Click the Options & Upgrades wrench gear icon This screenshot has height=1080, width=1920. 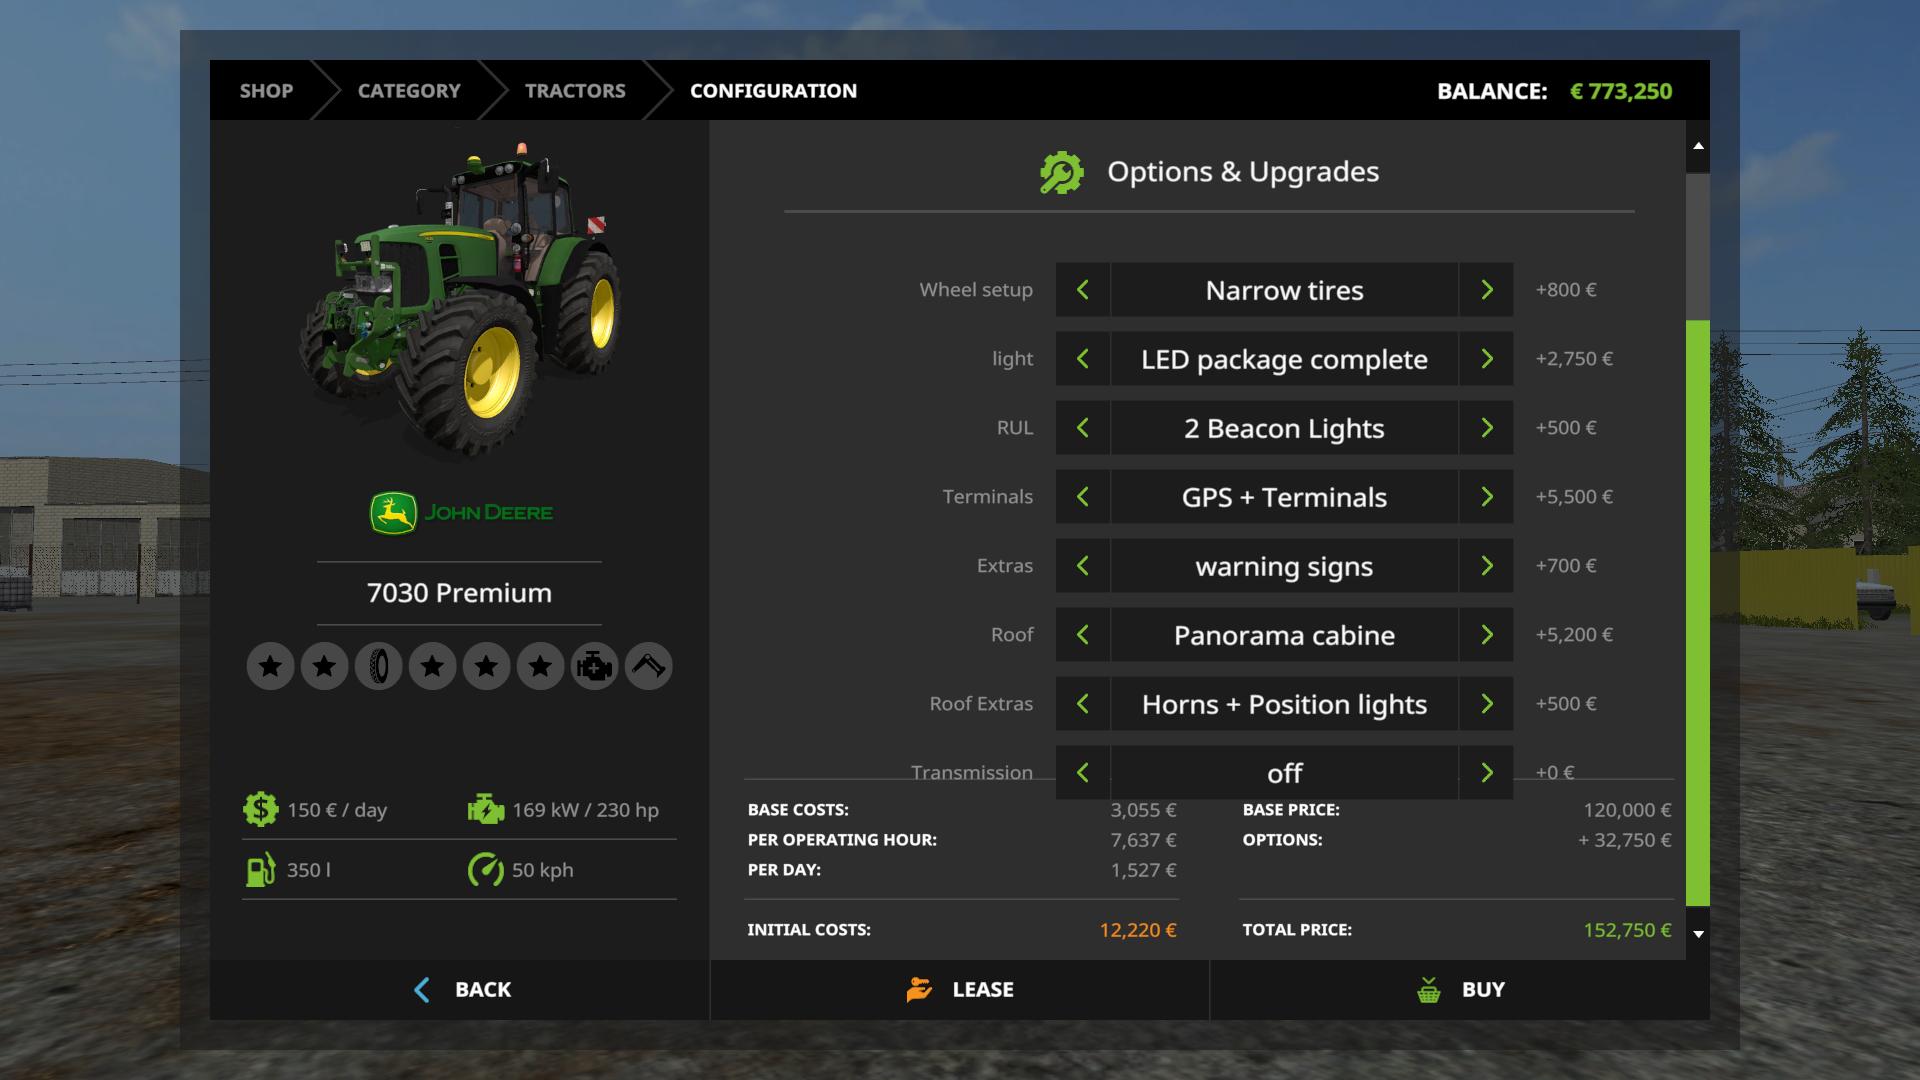1061,172
